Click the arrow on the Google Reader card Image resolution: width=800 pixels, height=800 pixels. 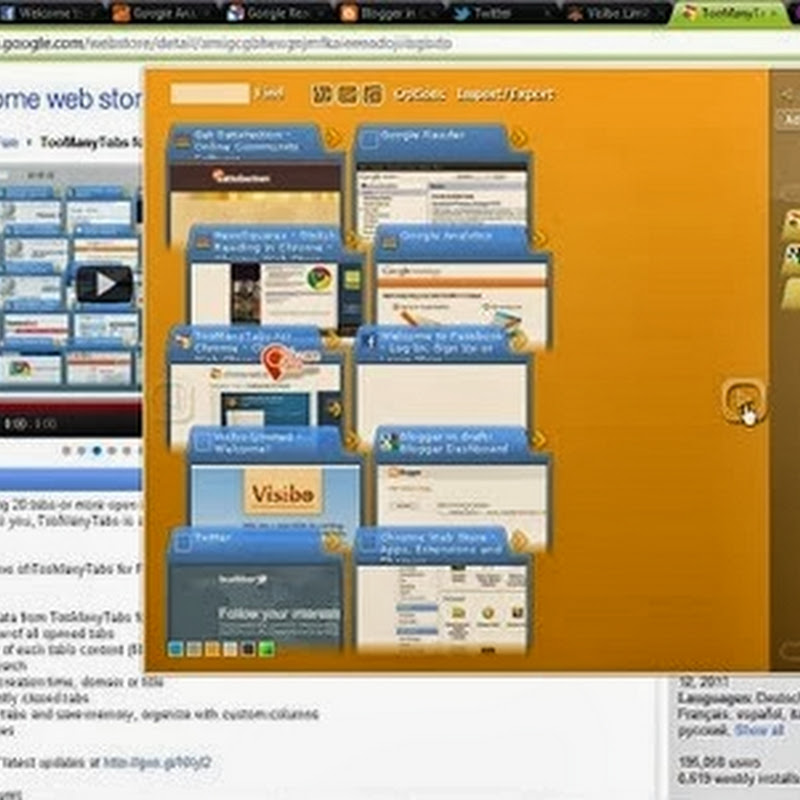(518, 137)
